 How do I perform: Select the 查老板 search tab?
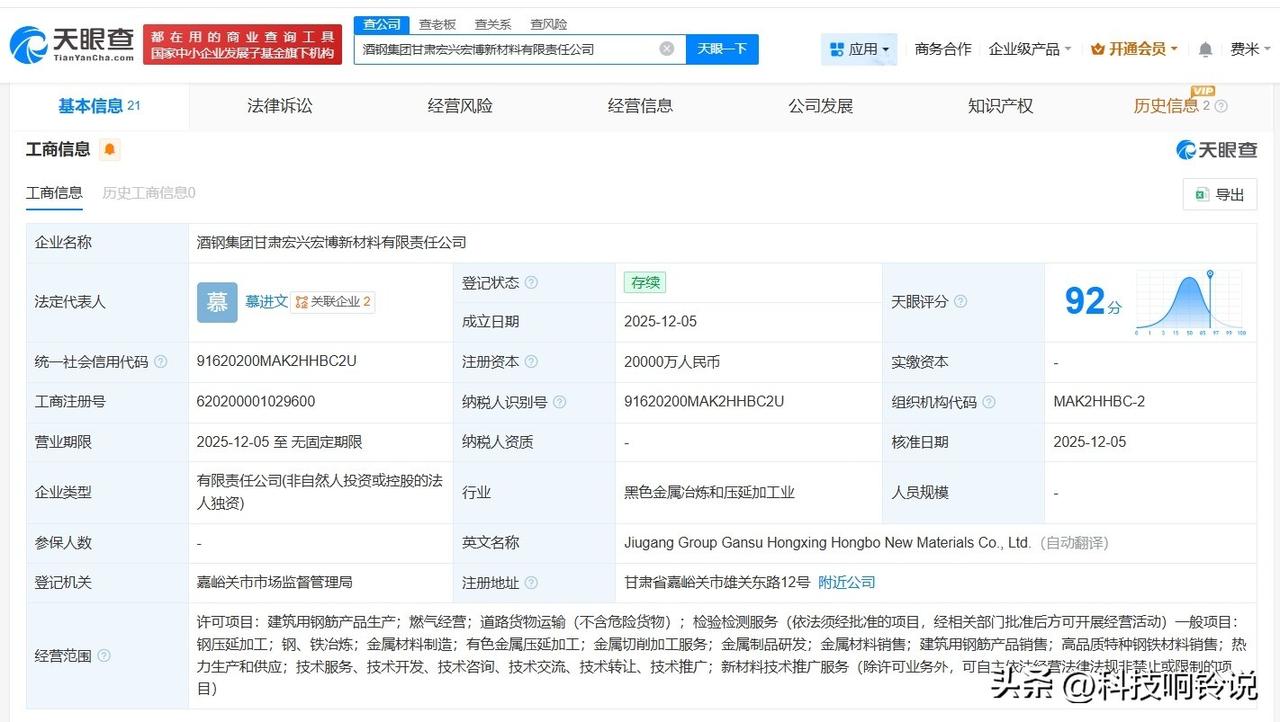(x=437, y=24)
